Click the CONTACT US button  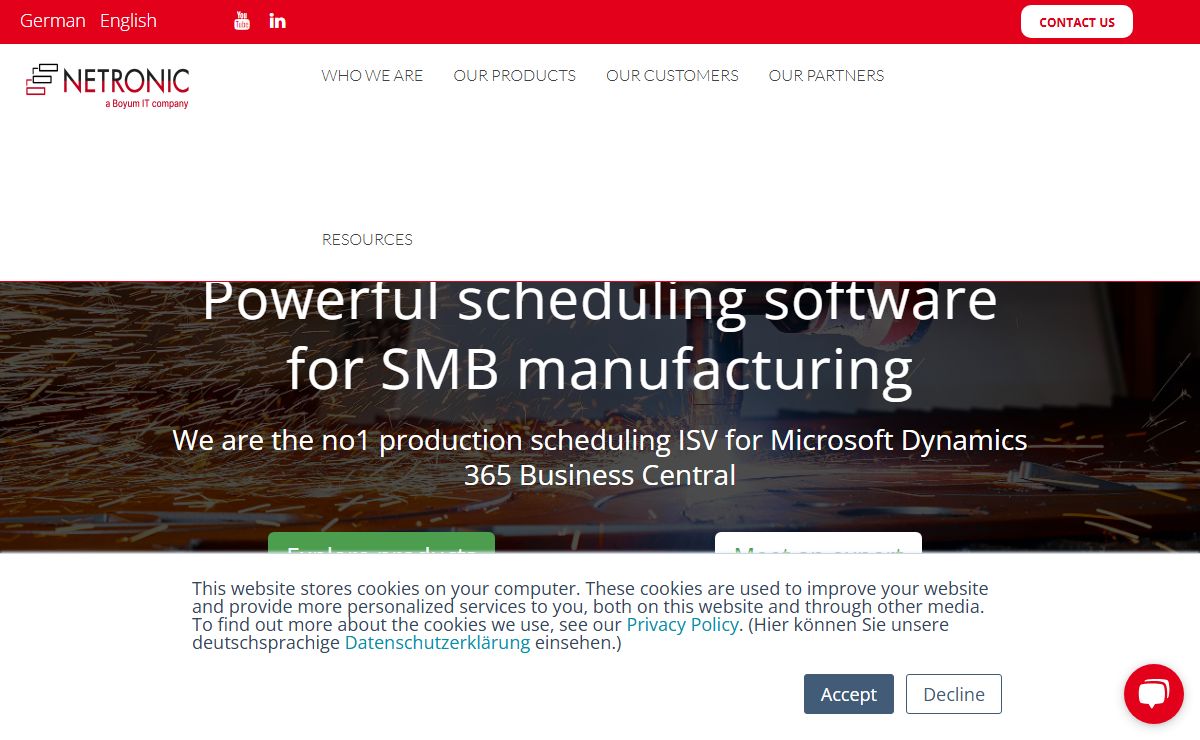pos(1077,22)
